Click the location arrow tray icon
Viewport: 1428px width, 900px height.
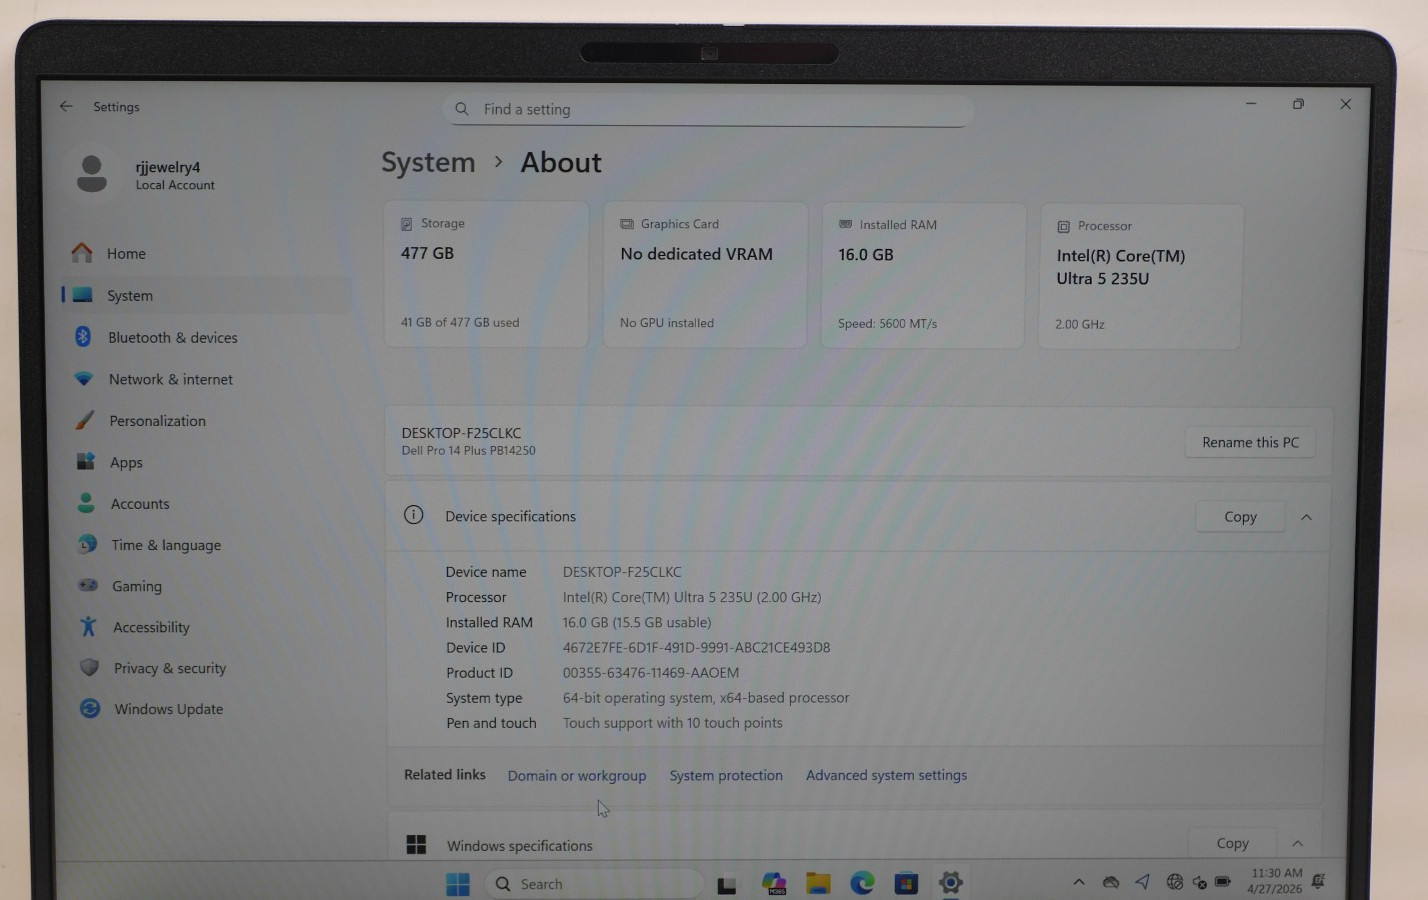(1142, 882)
